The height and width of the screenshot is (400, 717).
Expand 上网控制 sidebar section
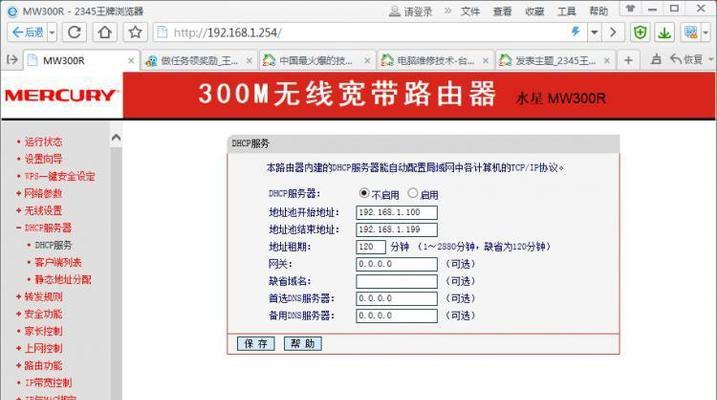[x=43, y=348]
